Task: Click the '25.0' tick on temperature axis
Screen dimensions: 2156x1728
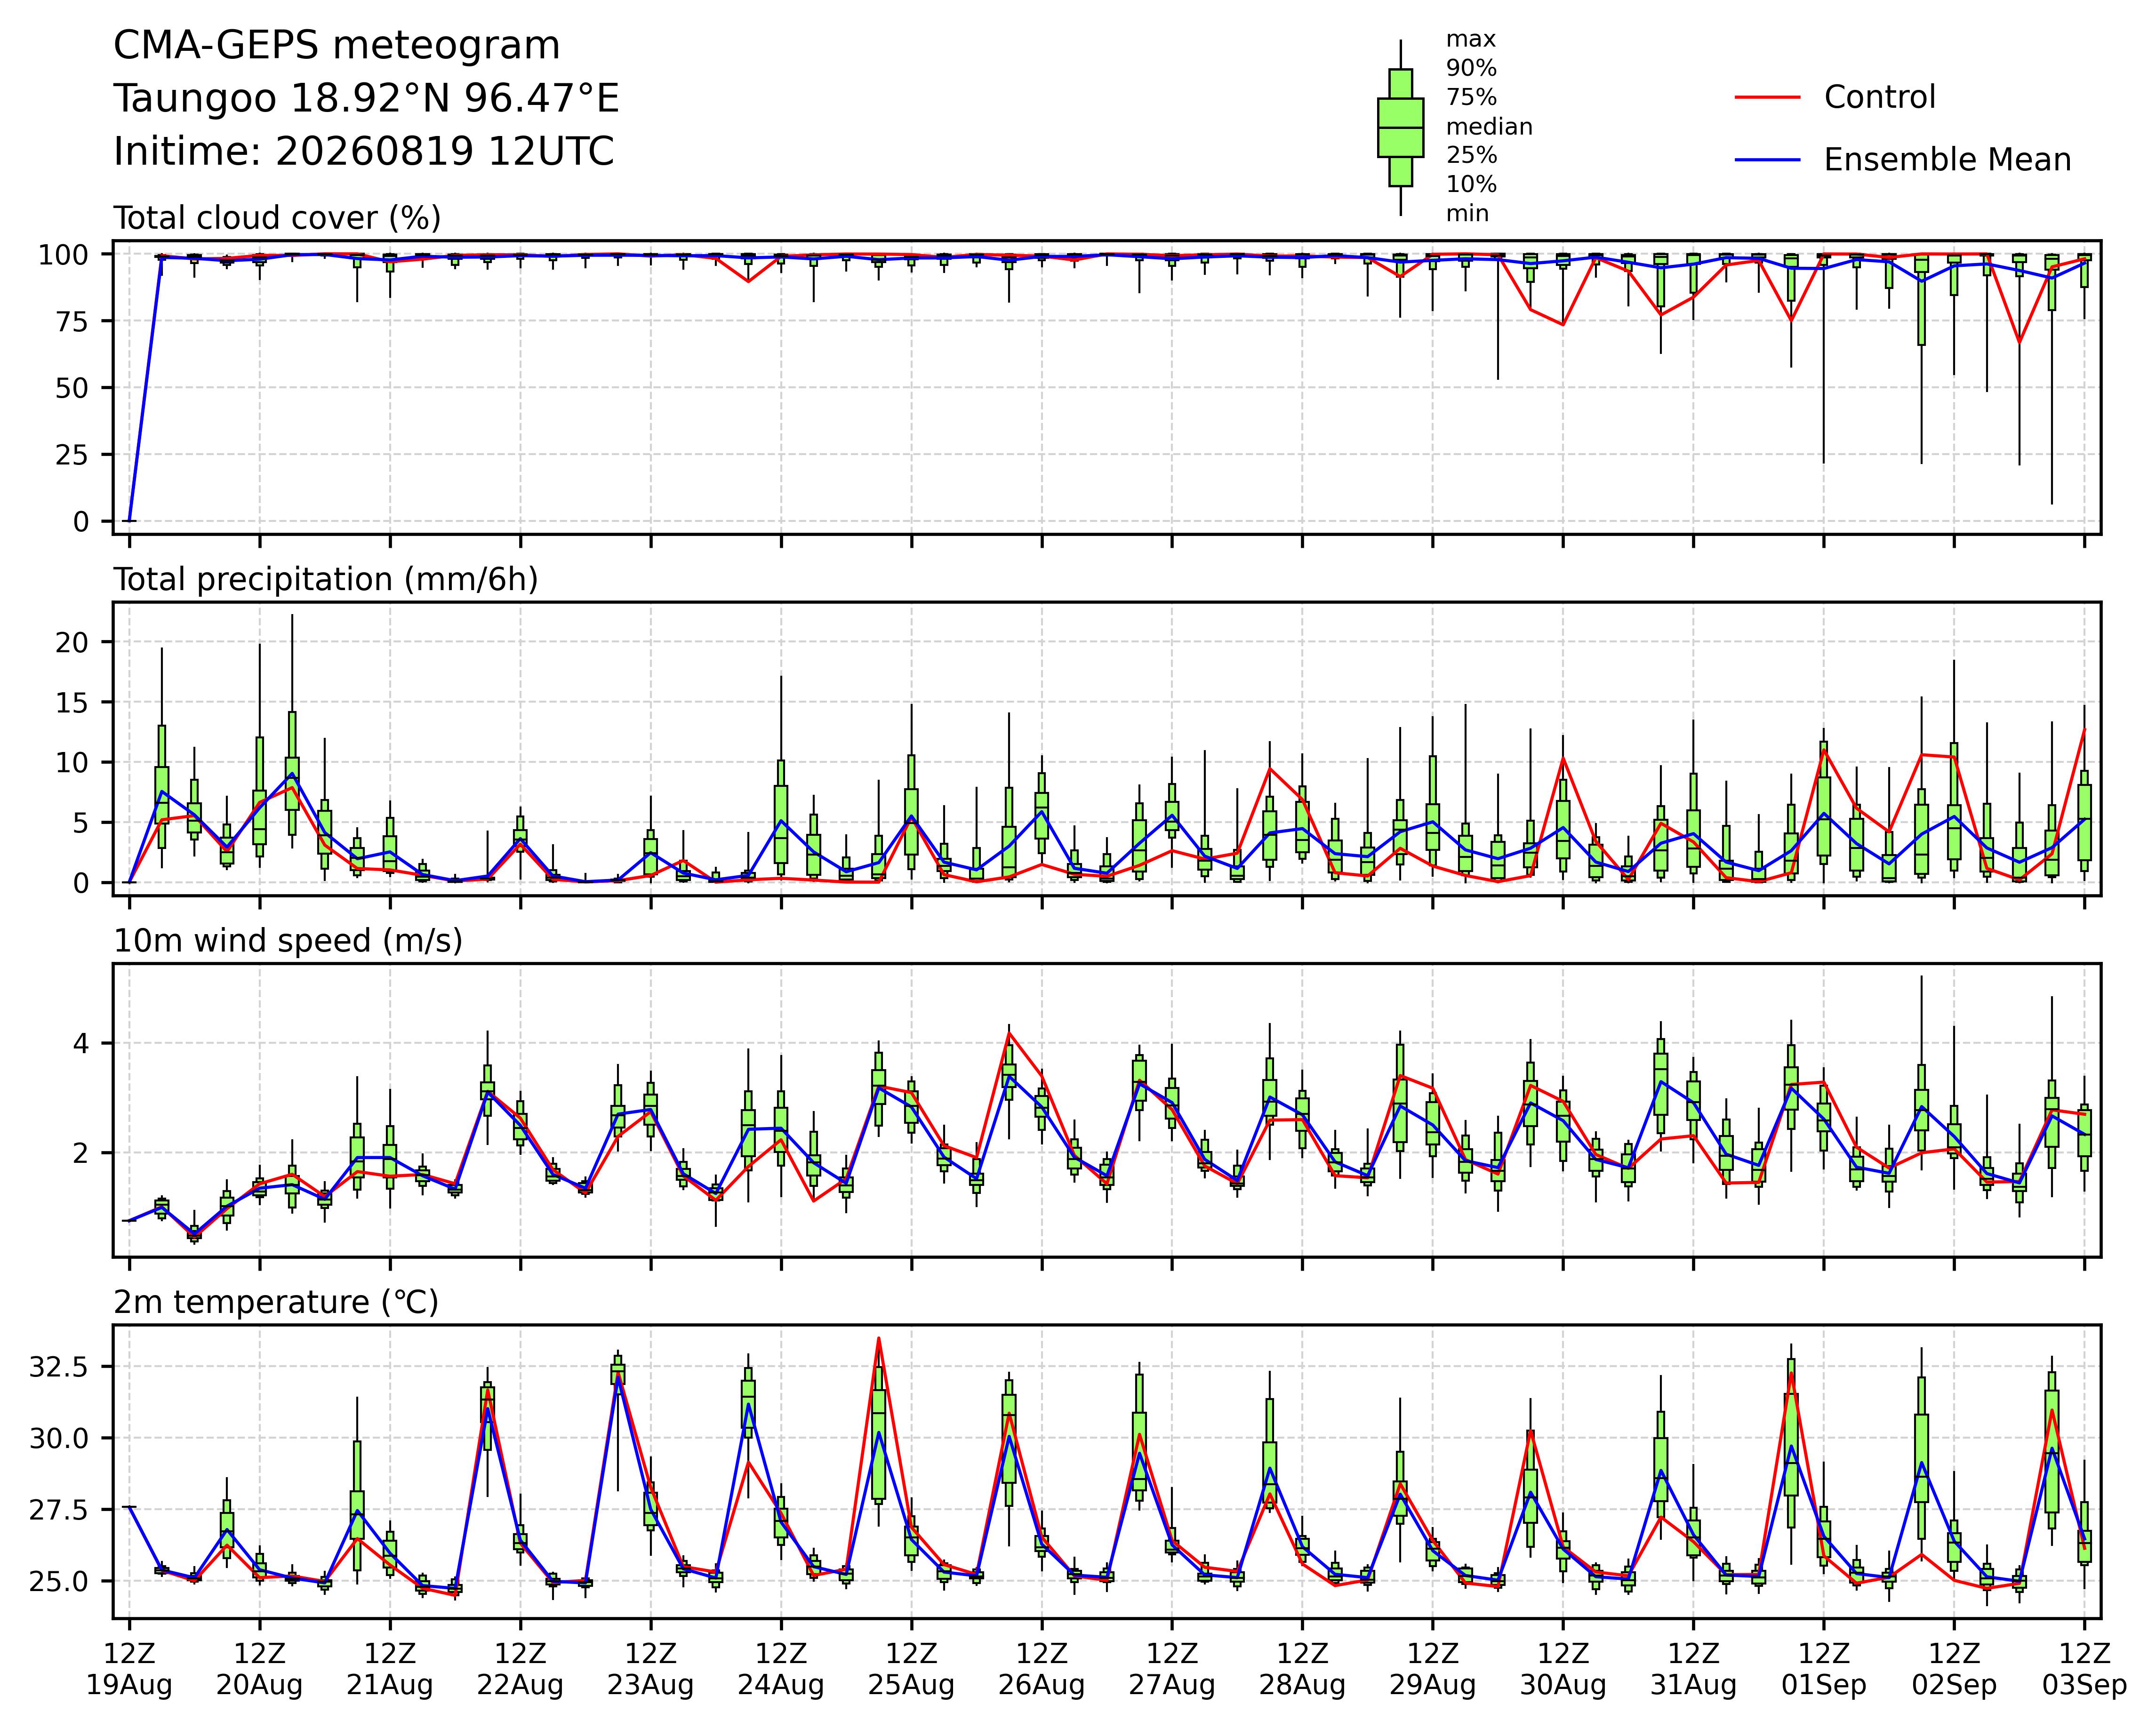Action: [x=59, y=1582]
